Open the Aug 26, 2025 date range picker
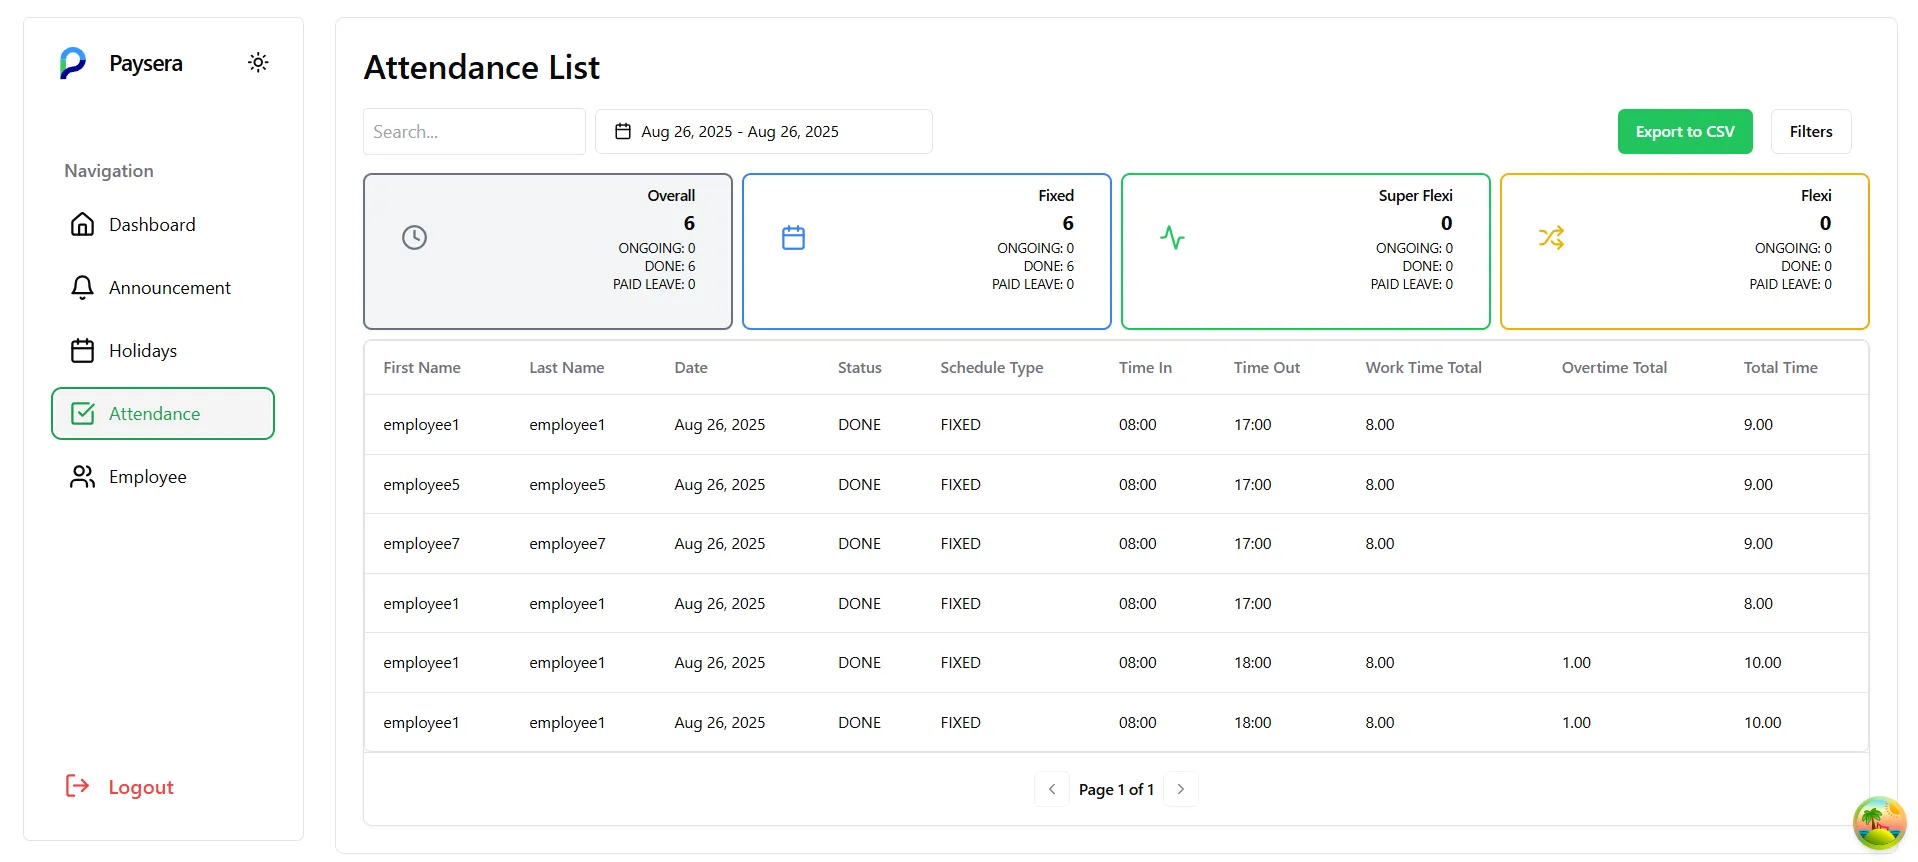Image resolution: width=1918 pixels, height=862 pixels. (x=764, y=132)
